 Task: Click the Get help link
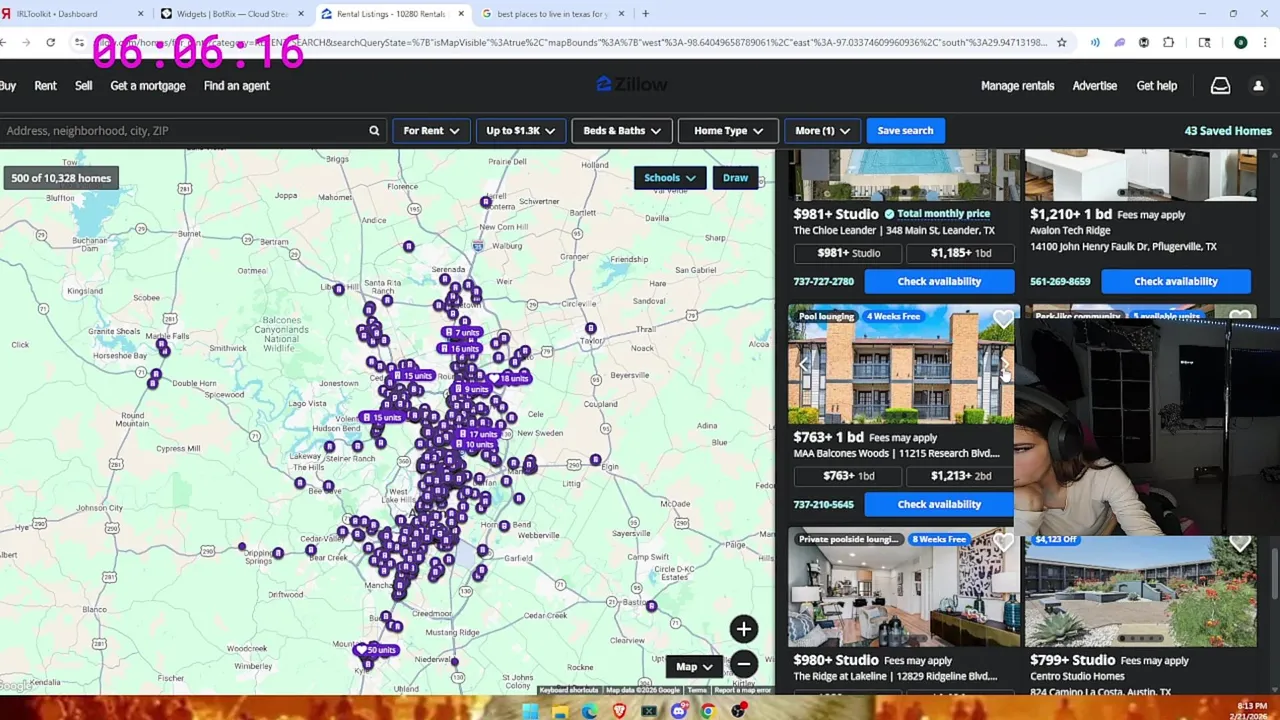1156,86
